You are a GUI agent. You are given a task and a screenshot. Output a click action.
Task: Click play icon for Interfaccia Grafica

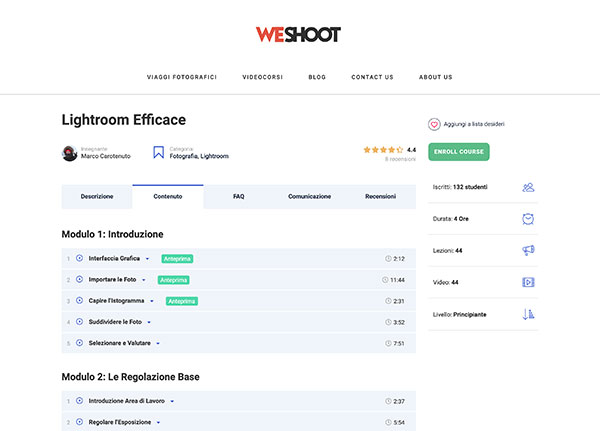click(x=79, y=258)
